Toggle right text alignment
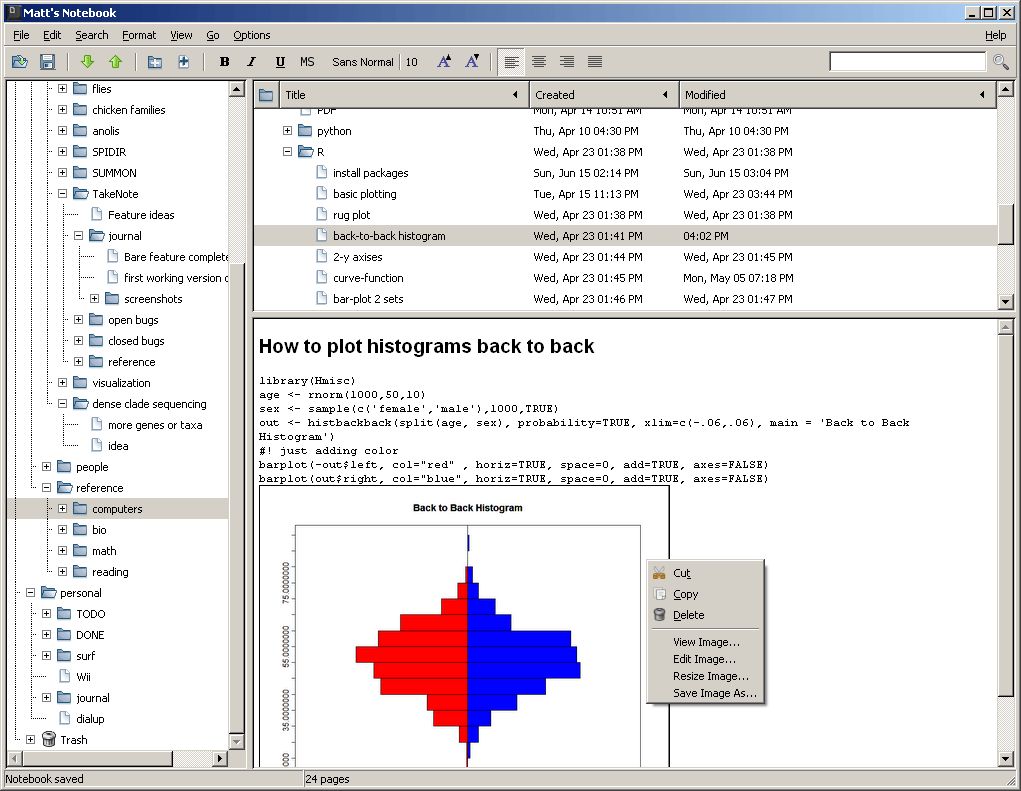 click(x=567, y=61)
